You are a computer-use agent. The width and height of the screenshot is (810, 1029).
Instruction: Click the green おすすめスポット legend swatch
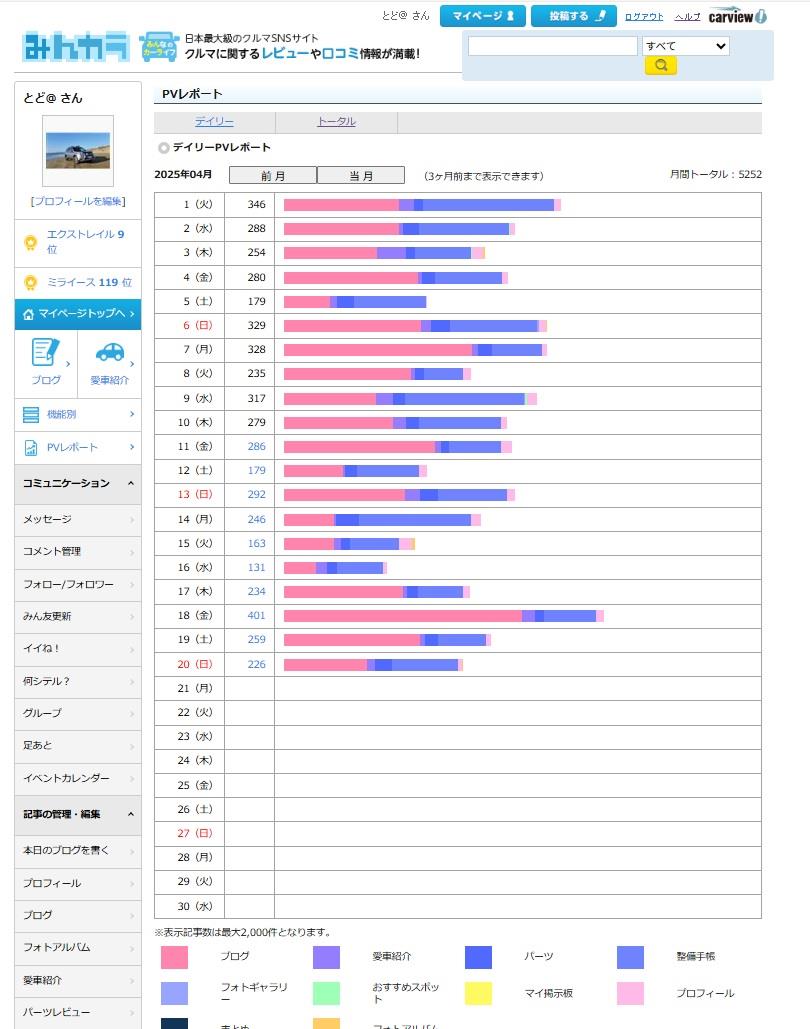click(x=326, y=994)
